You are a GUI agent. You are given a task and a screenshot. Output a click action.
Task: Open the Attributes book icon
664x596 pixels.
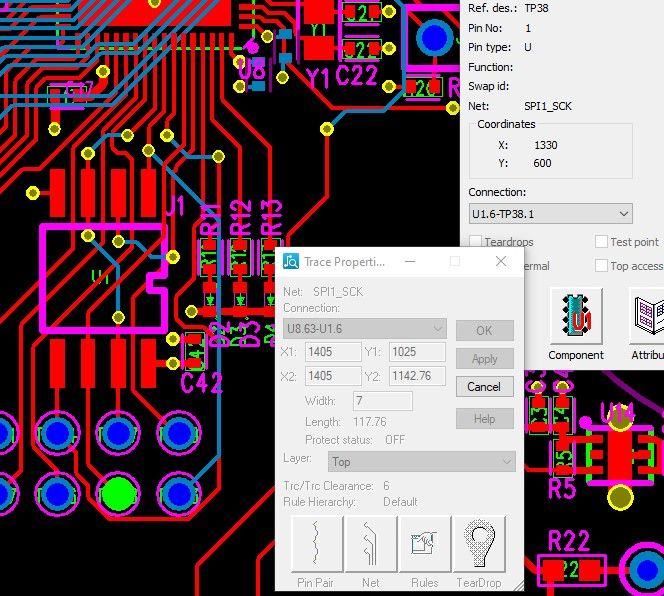(648, 316)
